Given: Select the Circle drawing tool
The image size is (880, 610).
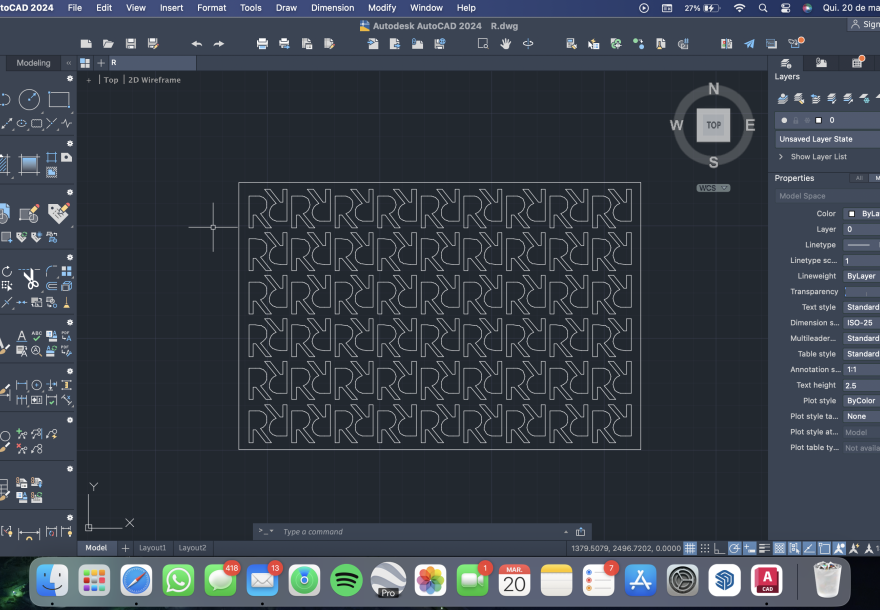Looking at the screenshot, I should pyautogui.click(x=29, y=100).
